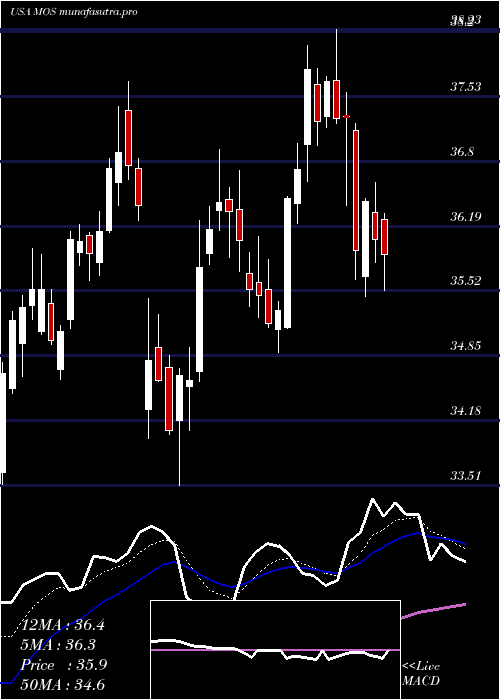Click the last red candlestick on the right
500x700 pixels.
[384, 237]
